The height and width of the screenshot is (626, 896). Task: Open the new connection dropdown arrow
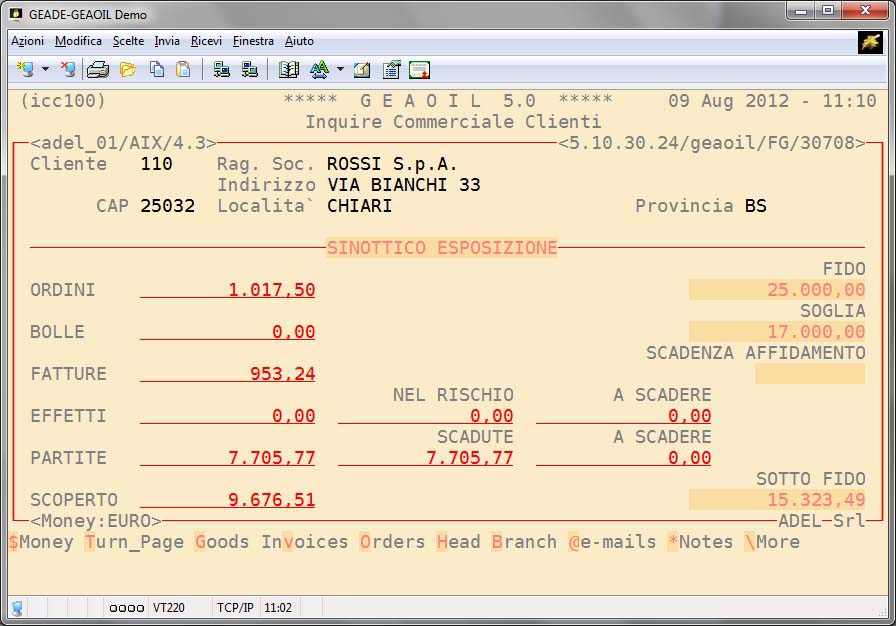45,70
